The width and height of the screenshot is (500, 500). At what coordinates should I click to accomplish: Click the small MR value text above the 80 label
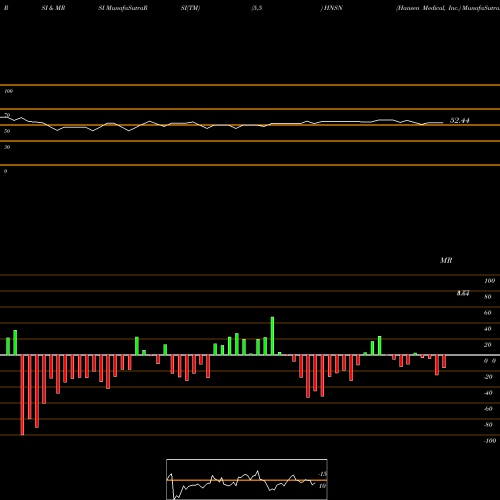(x=463, y=293)
